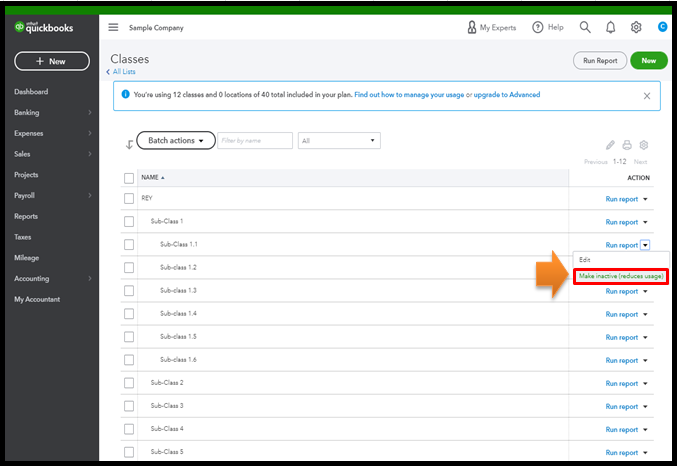Open Accounting in the sidebar
Viewport: 677px width, 466px height.
32,279
